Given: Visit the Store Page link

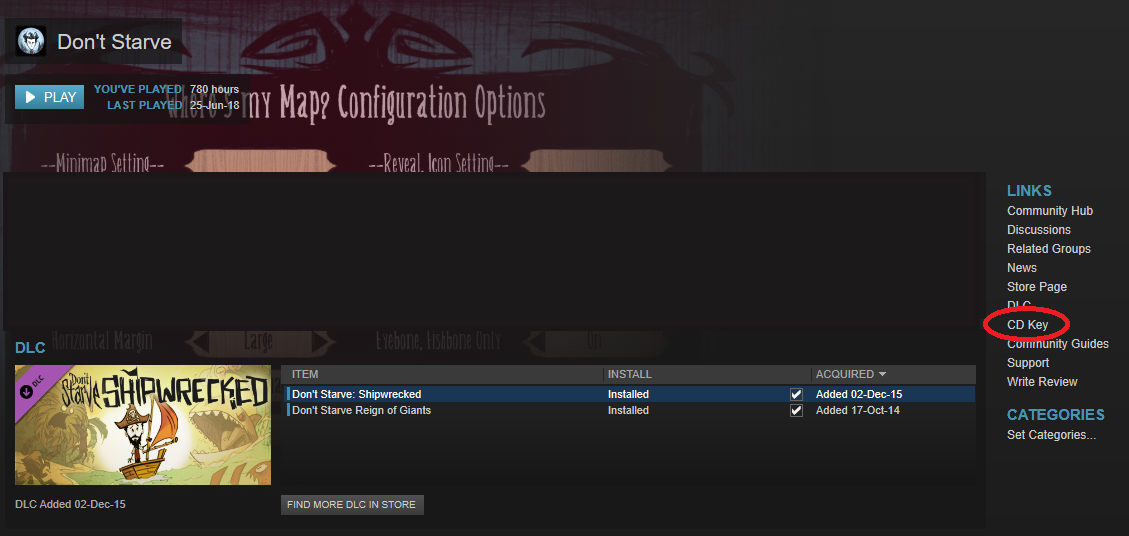Looking at the screenshot, I should pos(1037,287).
